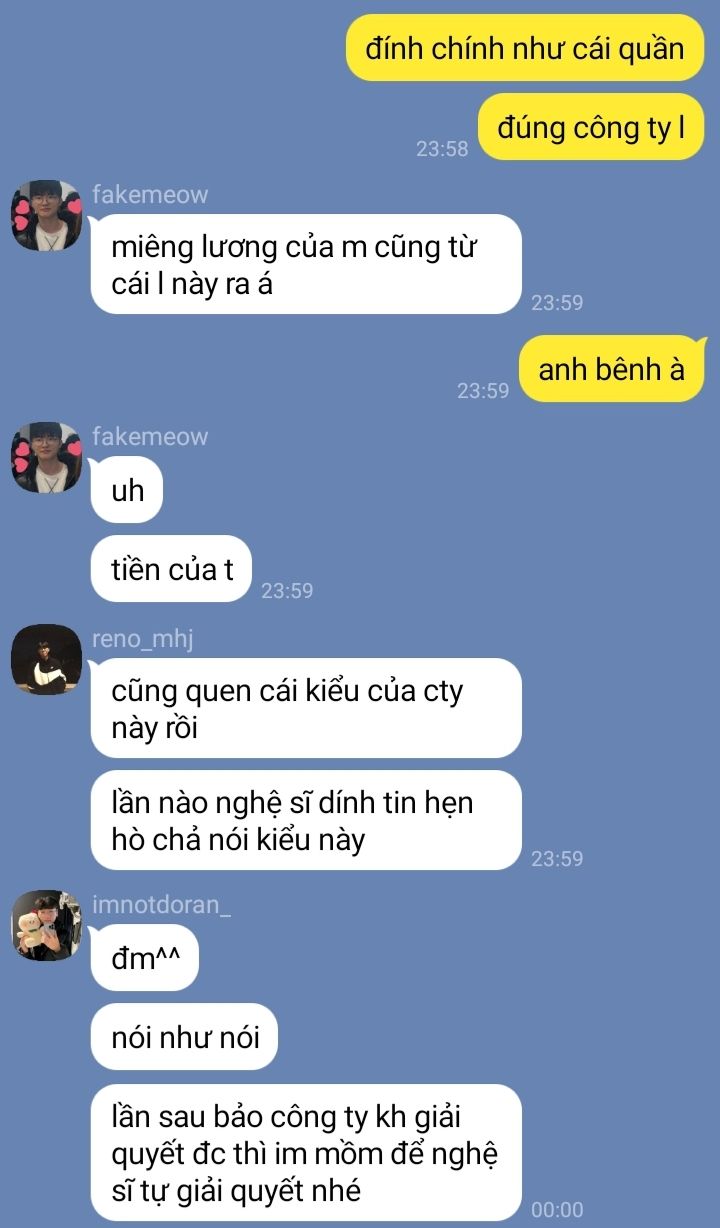
Task: Tap the yellow bubble "anh bênh à"
Action: tap(612, 369)
